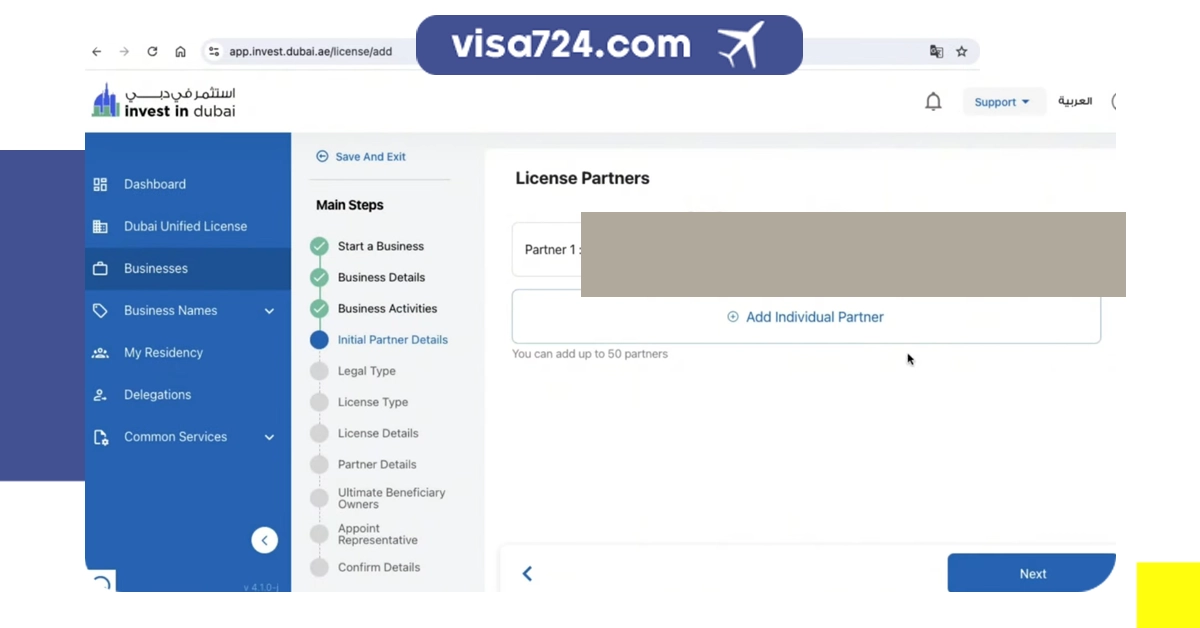Click the Dubai Unified License building icon
The image size is (1200, 628).
[x=100, y=226]
